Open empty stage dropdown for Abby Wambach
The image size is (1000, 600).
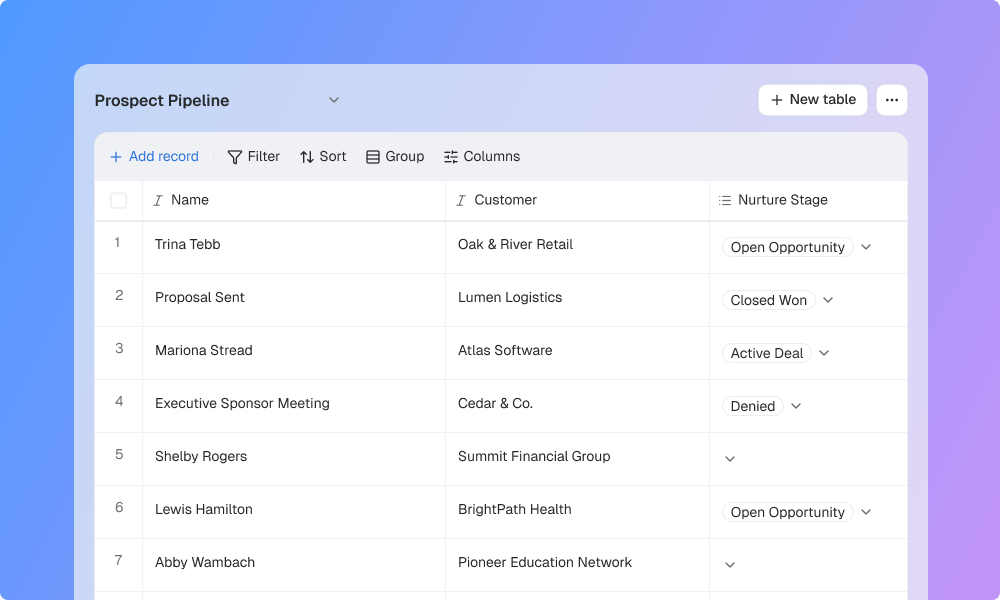pos(730,565)
